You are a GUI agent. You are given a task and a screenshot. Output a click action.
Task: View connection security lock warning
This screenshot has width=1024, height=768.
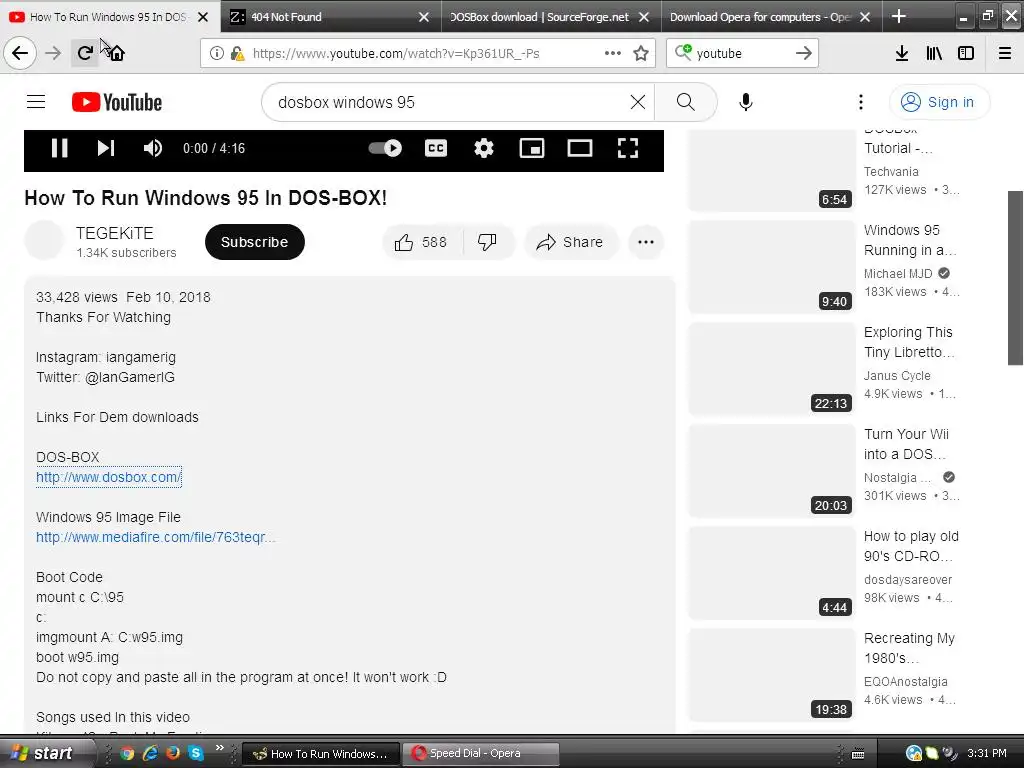237,53
